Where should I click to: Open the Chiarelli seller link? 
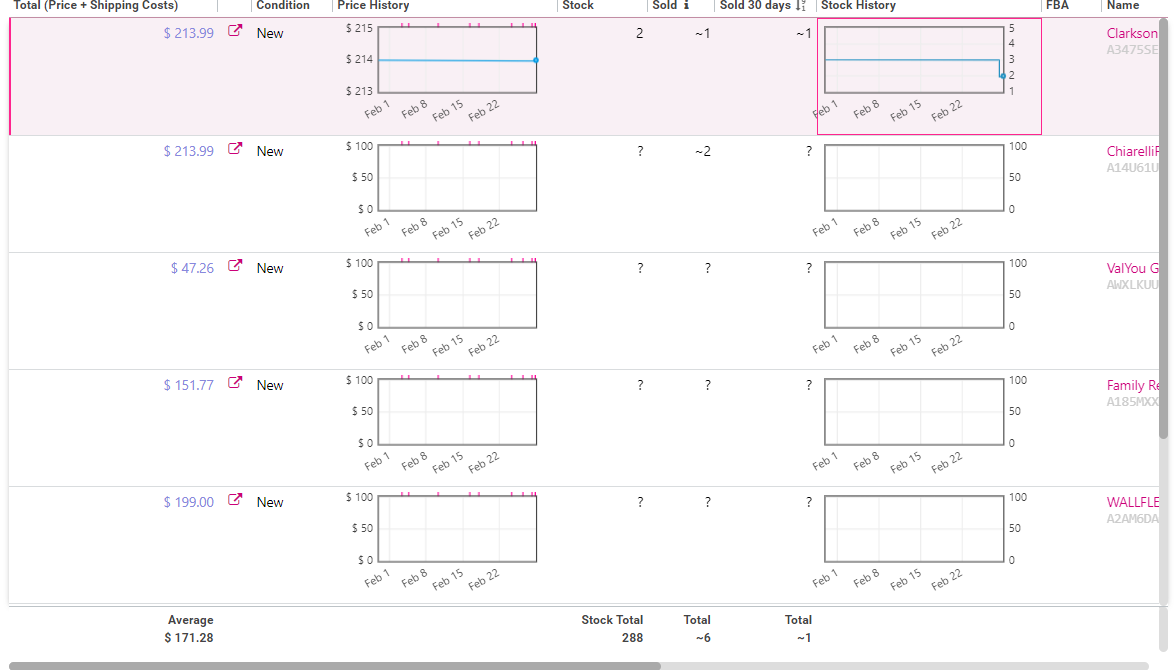point(1132,151)
